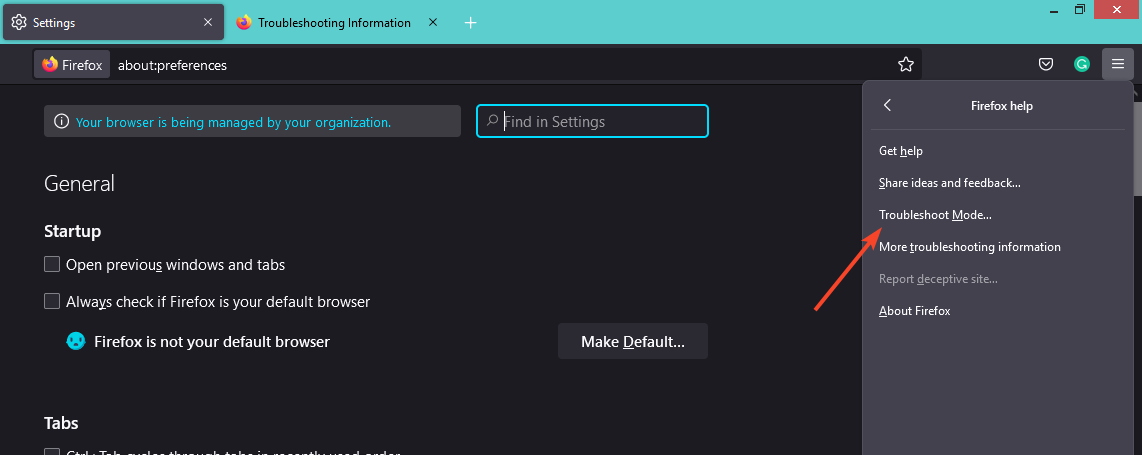Click the bookmark star icon in address bar

point(906,65)
